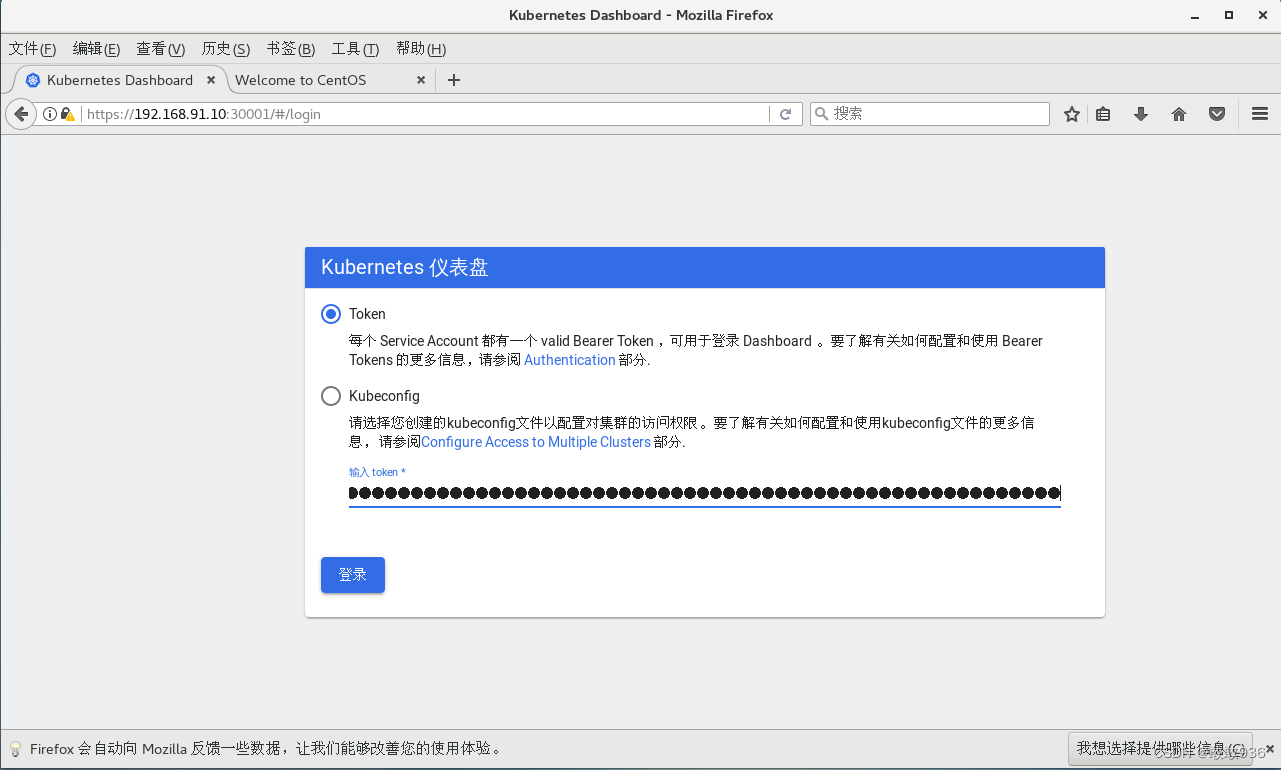Image resolution: width=1281 pixels, height=770 pixels.
Task: Dismiss the Firefox data notification bar
Action: [1270, 748]
